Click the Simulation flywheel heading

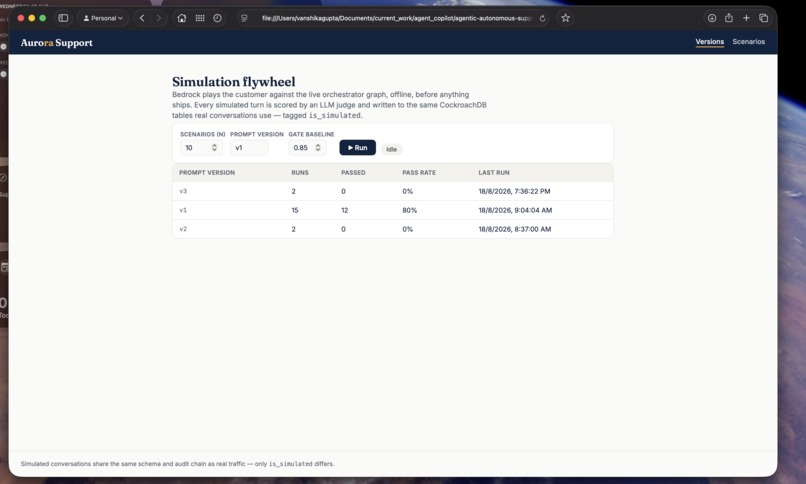(x=234, y=82)
